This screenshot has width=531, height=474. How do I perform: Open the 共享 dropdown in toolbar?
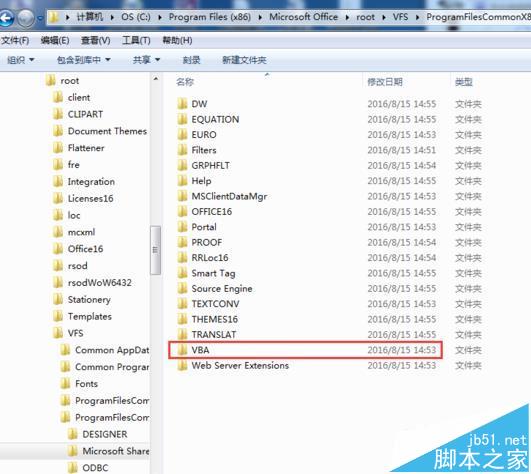(146, 60)
